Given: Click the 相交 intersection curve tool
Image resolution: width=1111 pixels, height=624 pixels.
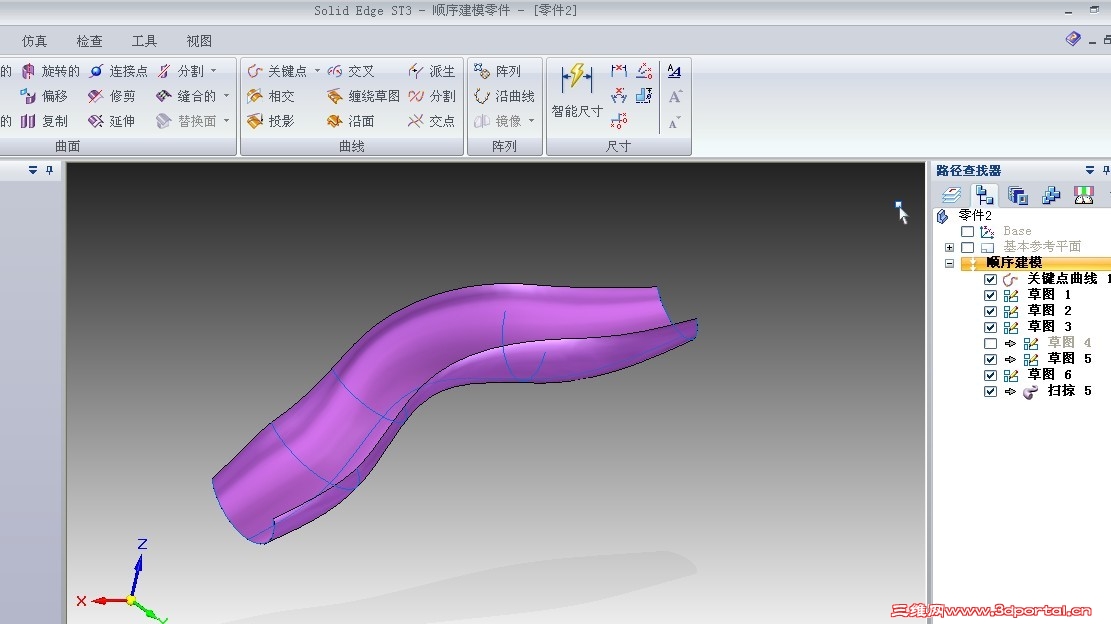Looking at the screenshot, I should pyautogui.click(x=271, y=96).
